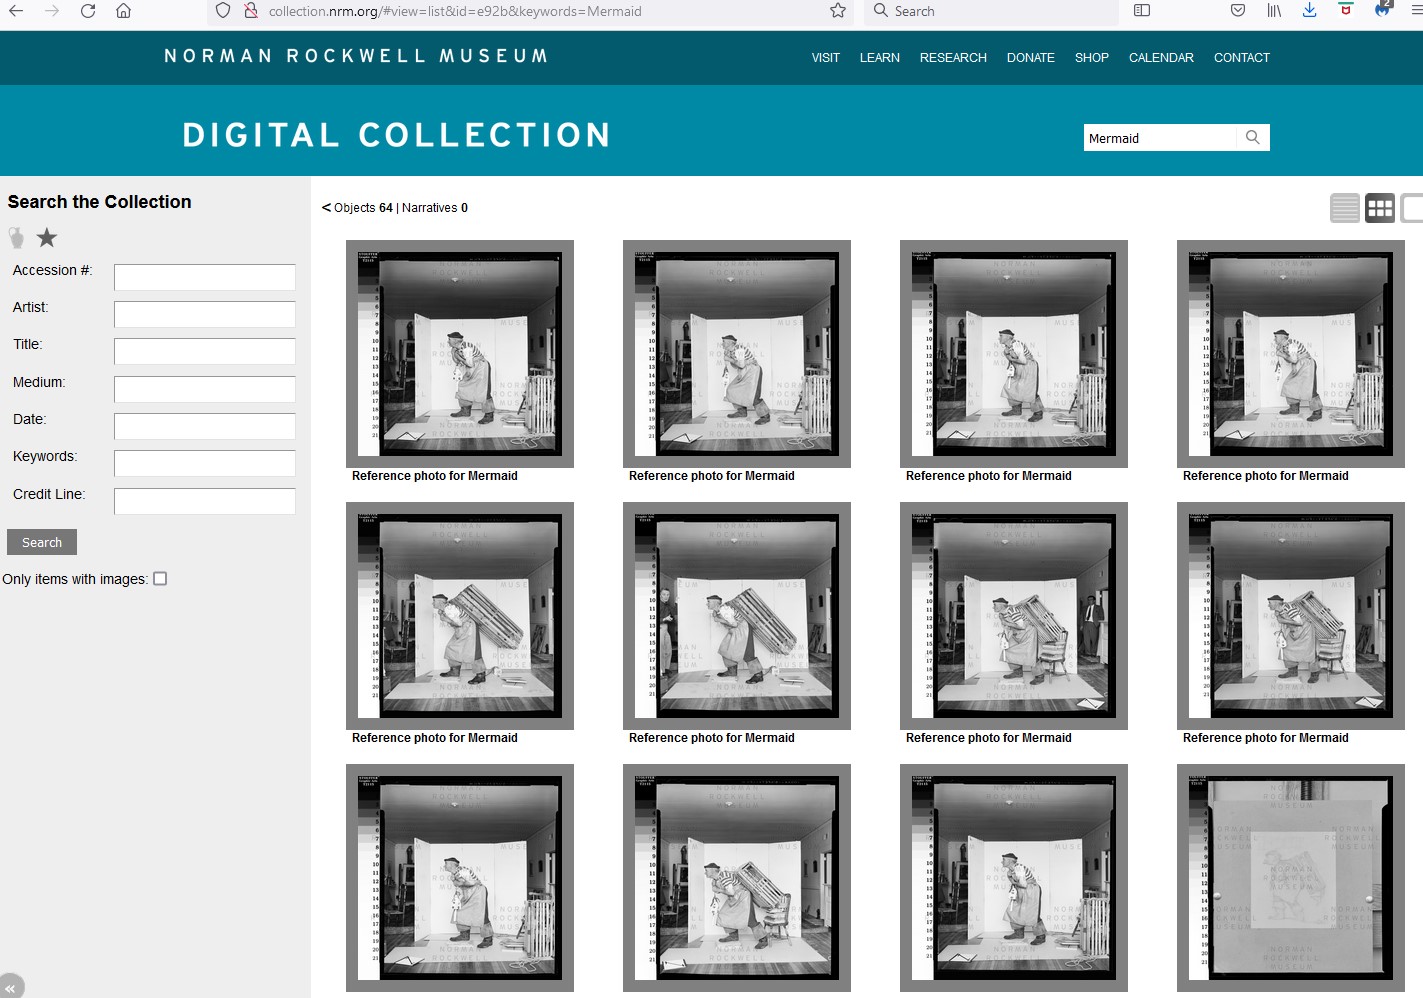Switch to grid thumbnail view
1423x998 pixels.
pyautogui.click(x=1380, y=208)
